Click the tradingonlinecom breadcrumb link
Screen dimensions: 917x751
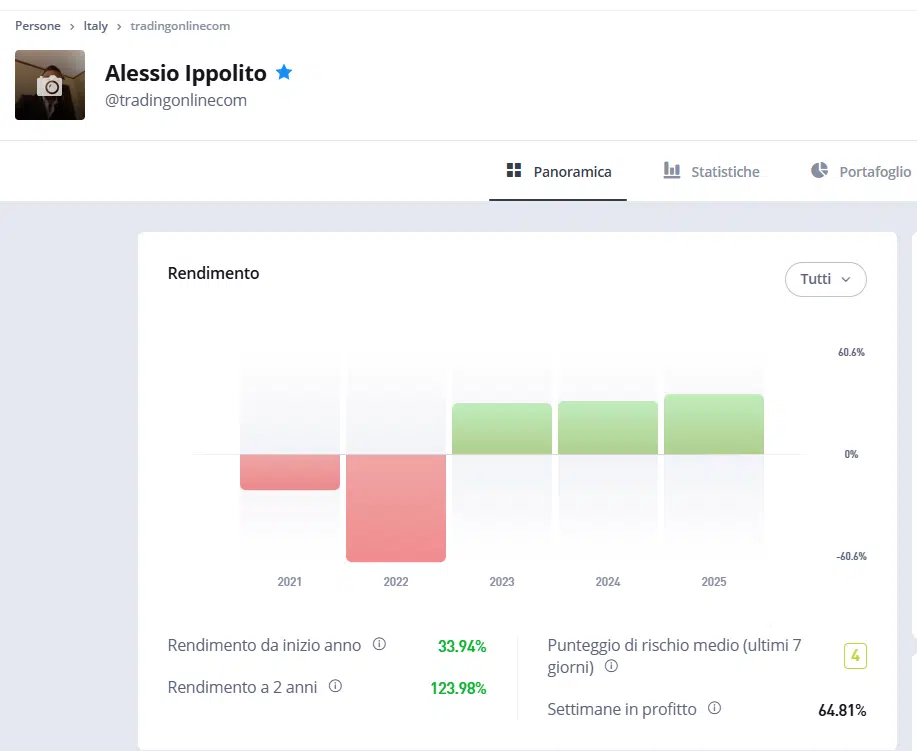[x=180, y=25]
